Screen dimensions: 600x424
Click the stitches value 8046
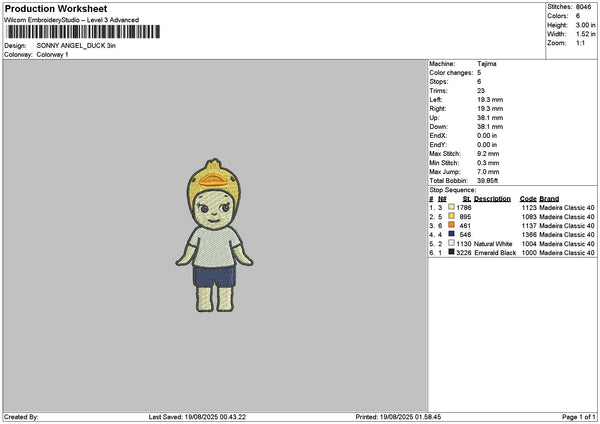point(584,7)
